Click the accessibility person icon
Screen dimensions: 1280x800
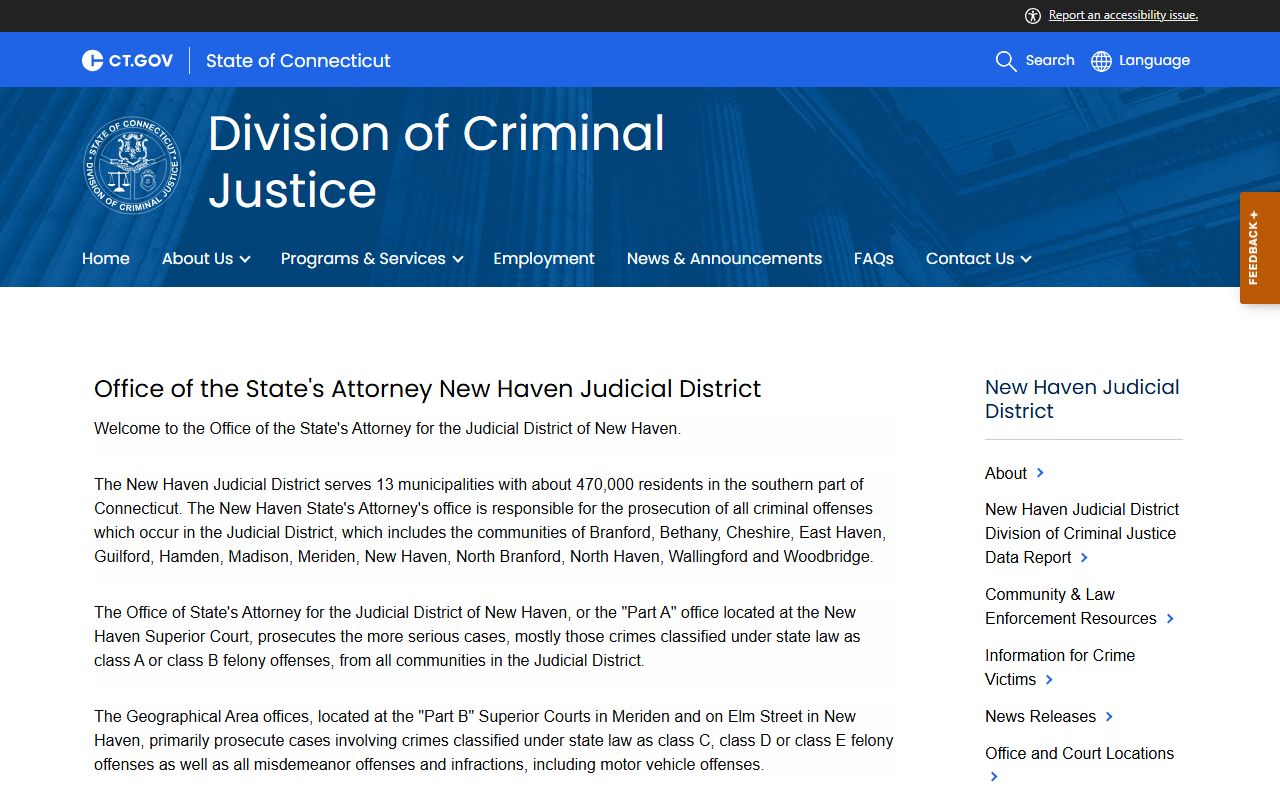(1033, 16)
